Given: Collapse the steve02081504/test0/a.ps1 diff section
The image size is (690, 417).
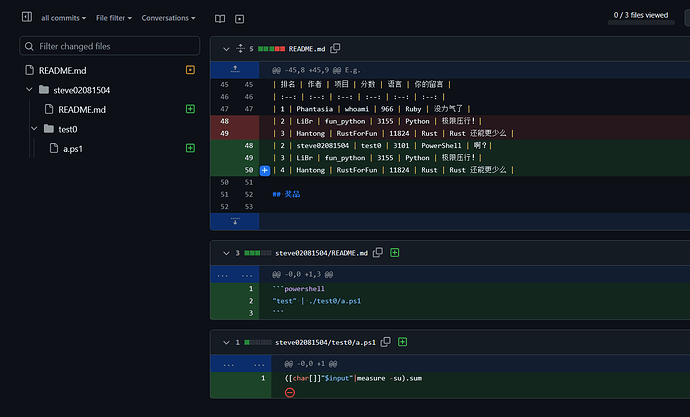Looking at the screenshot, I should pos(226,342).
